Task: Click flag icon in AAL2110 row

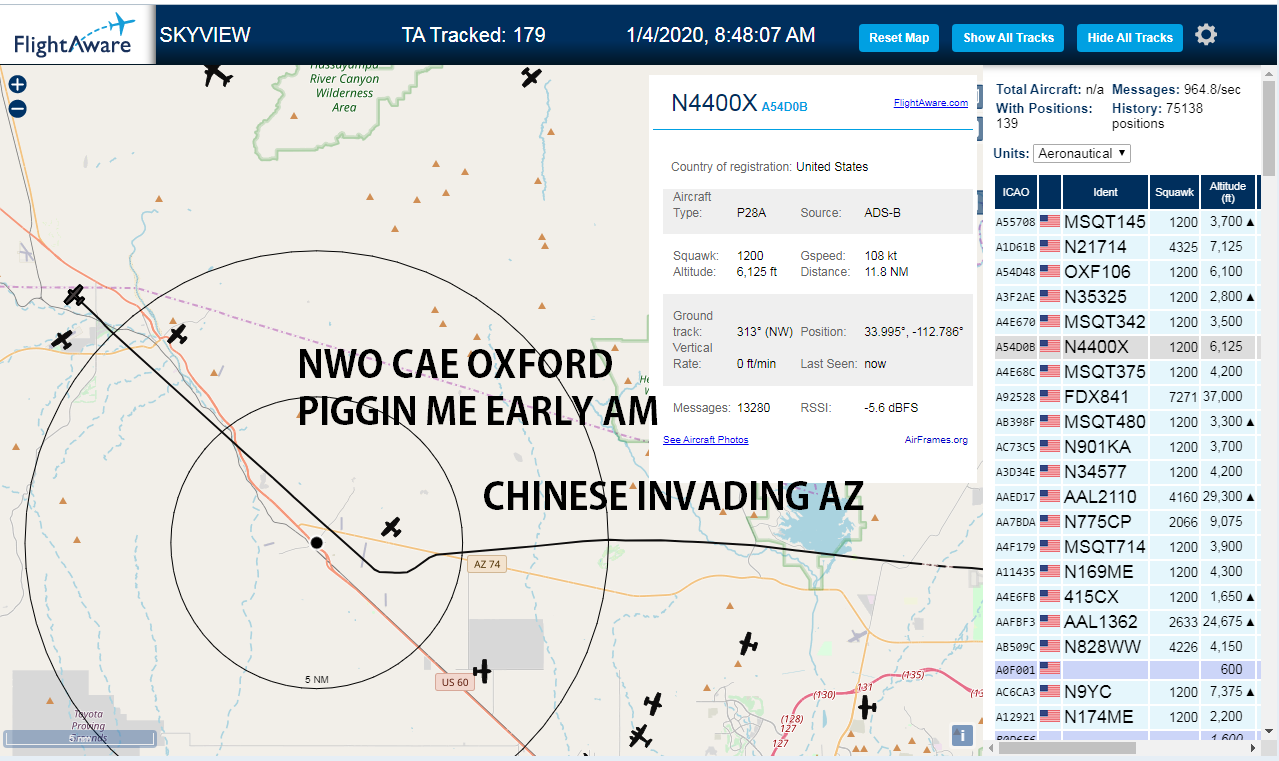Action: coord(1050,497)
